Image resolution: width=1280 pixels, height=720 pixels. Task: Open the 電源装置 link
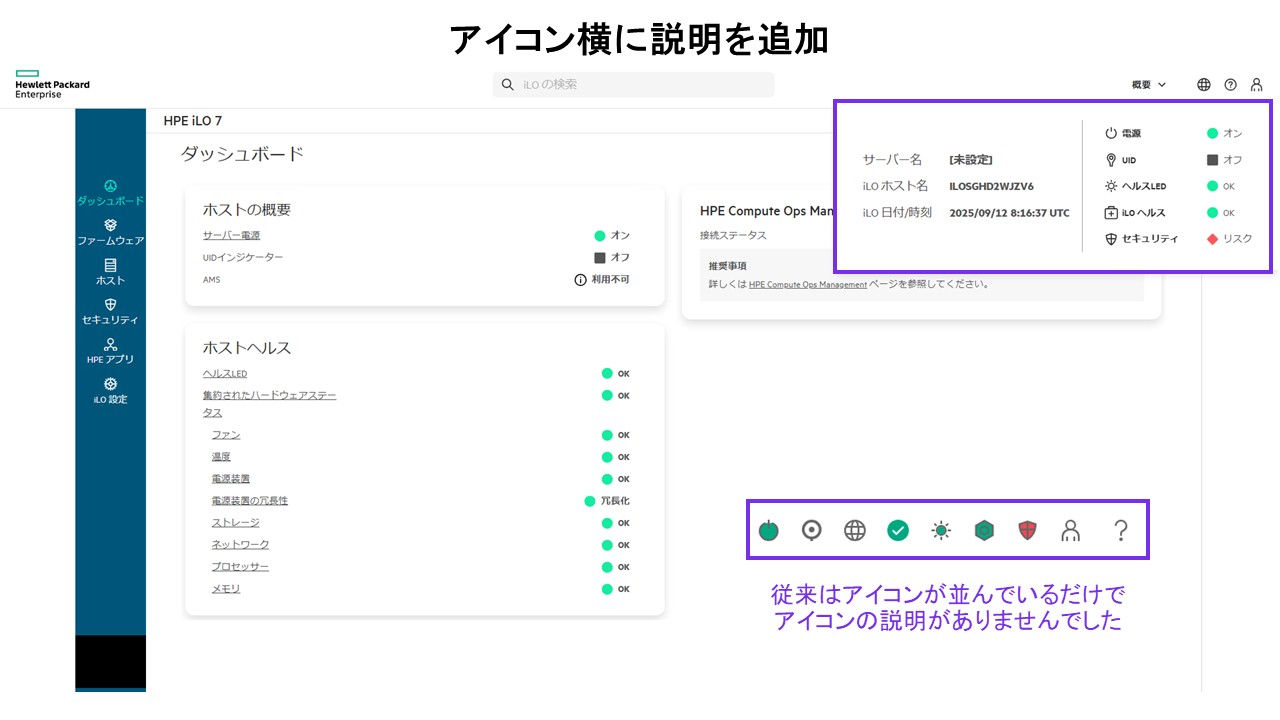point(230,479)
